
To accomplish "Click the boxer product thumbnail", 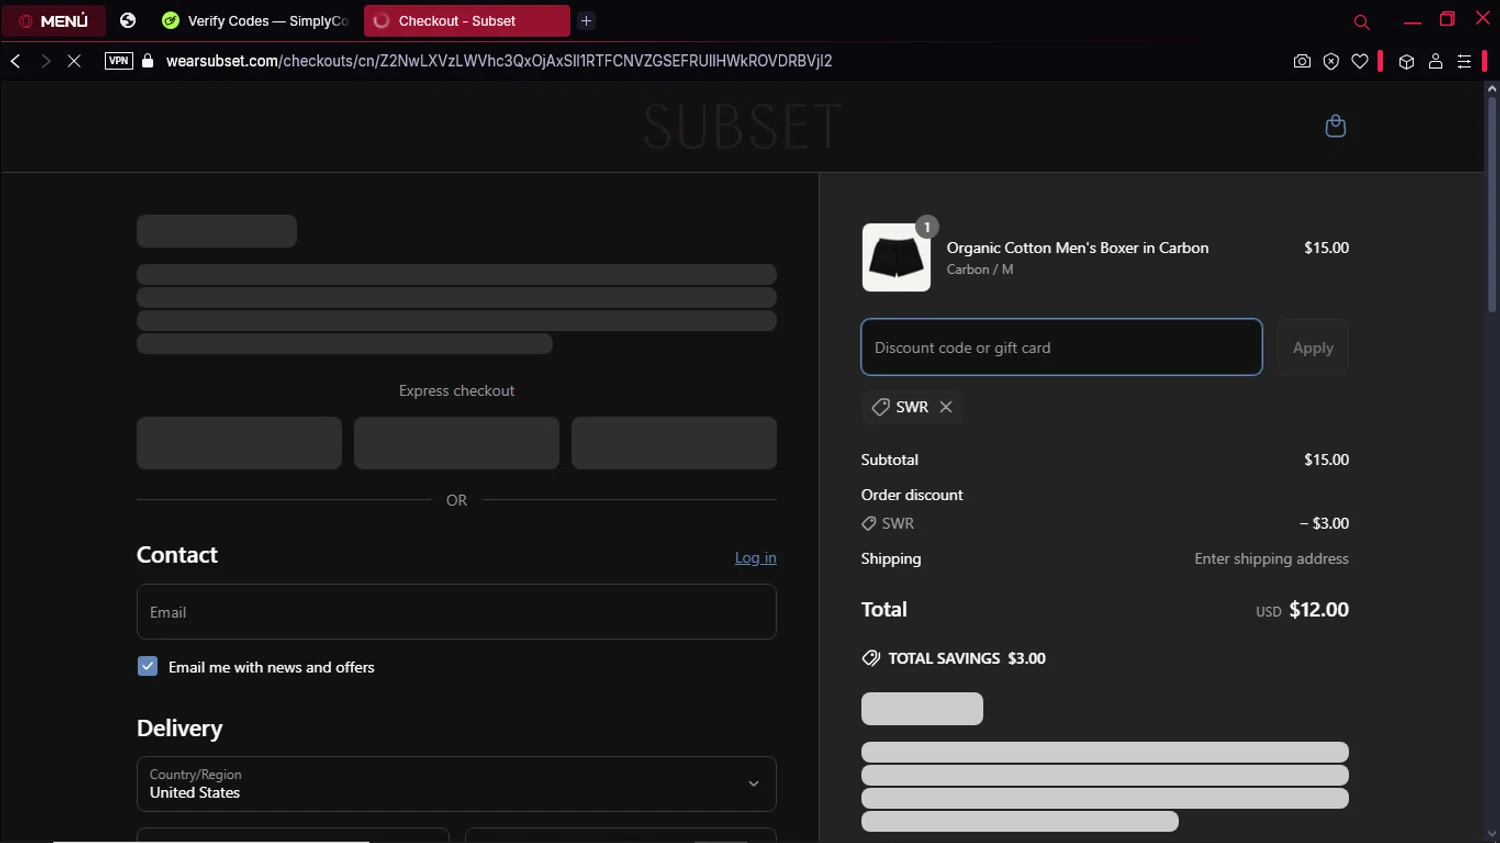I will [x=896, y=257].
